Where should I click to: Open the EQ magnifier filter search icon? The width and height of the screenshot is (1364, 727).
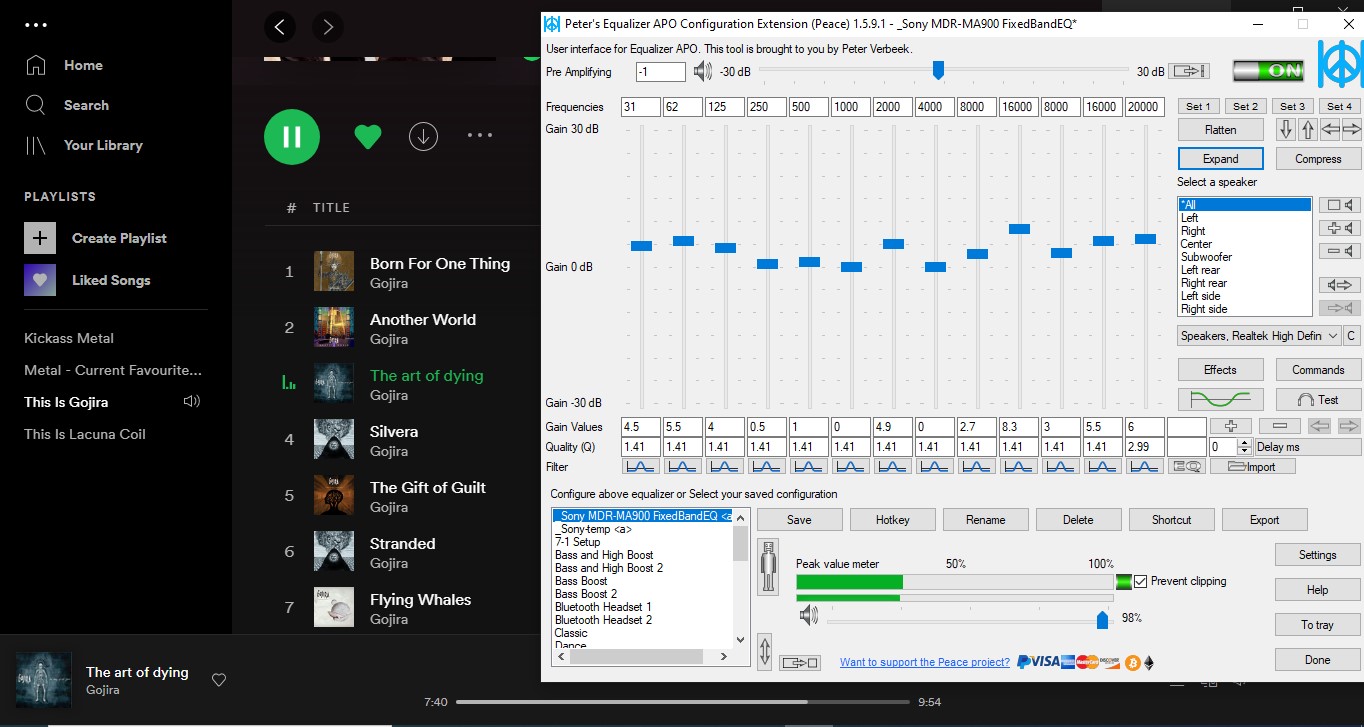(1187, 466)
